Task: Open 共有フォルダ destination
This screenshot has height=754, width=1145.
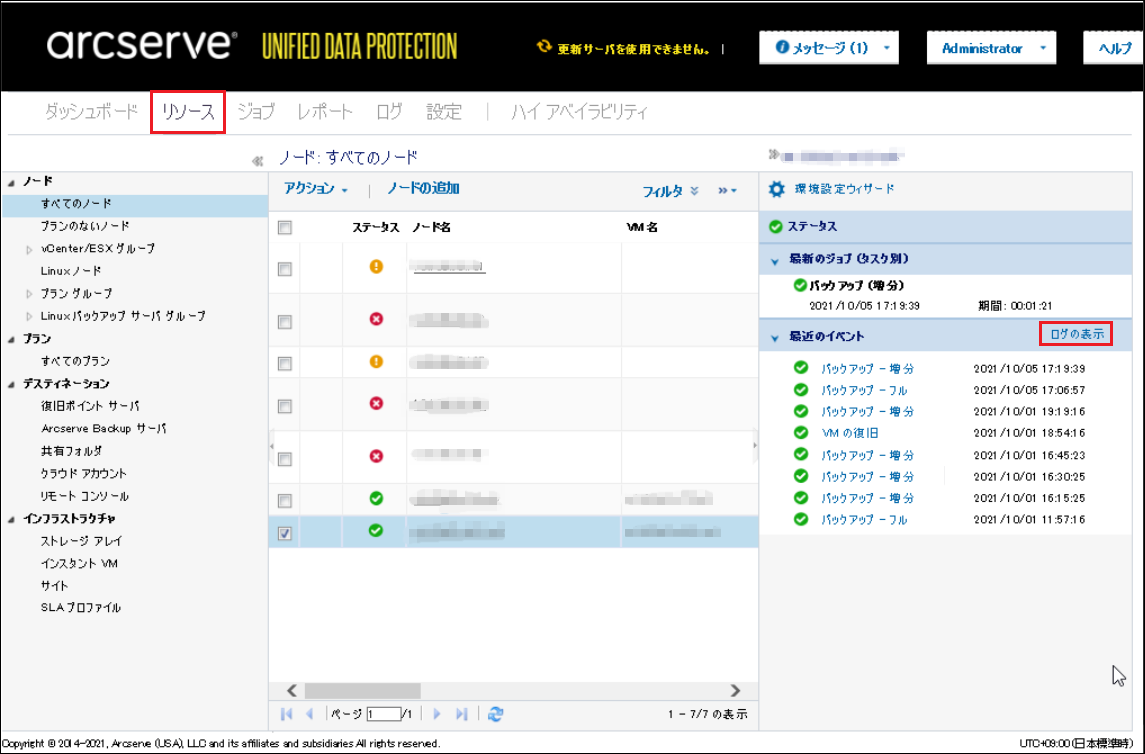Action: coord(71,451)
